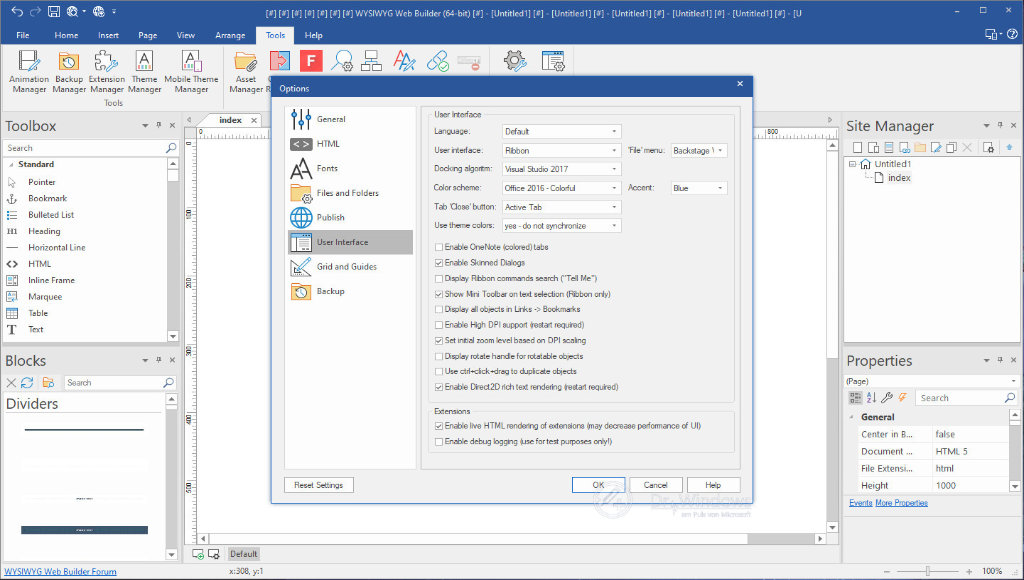Collapse the Untitled1 tree node

(x=852, y=164)
